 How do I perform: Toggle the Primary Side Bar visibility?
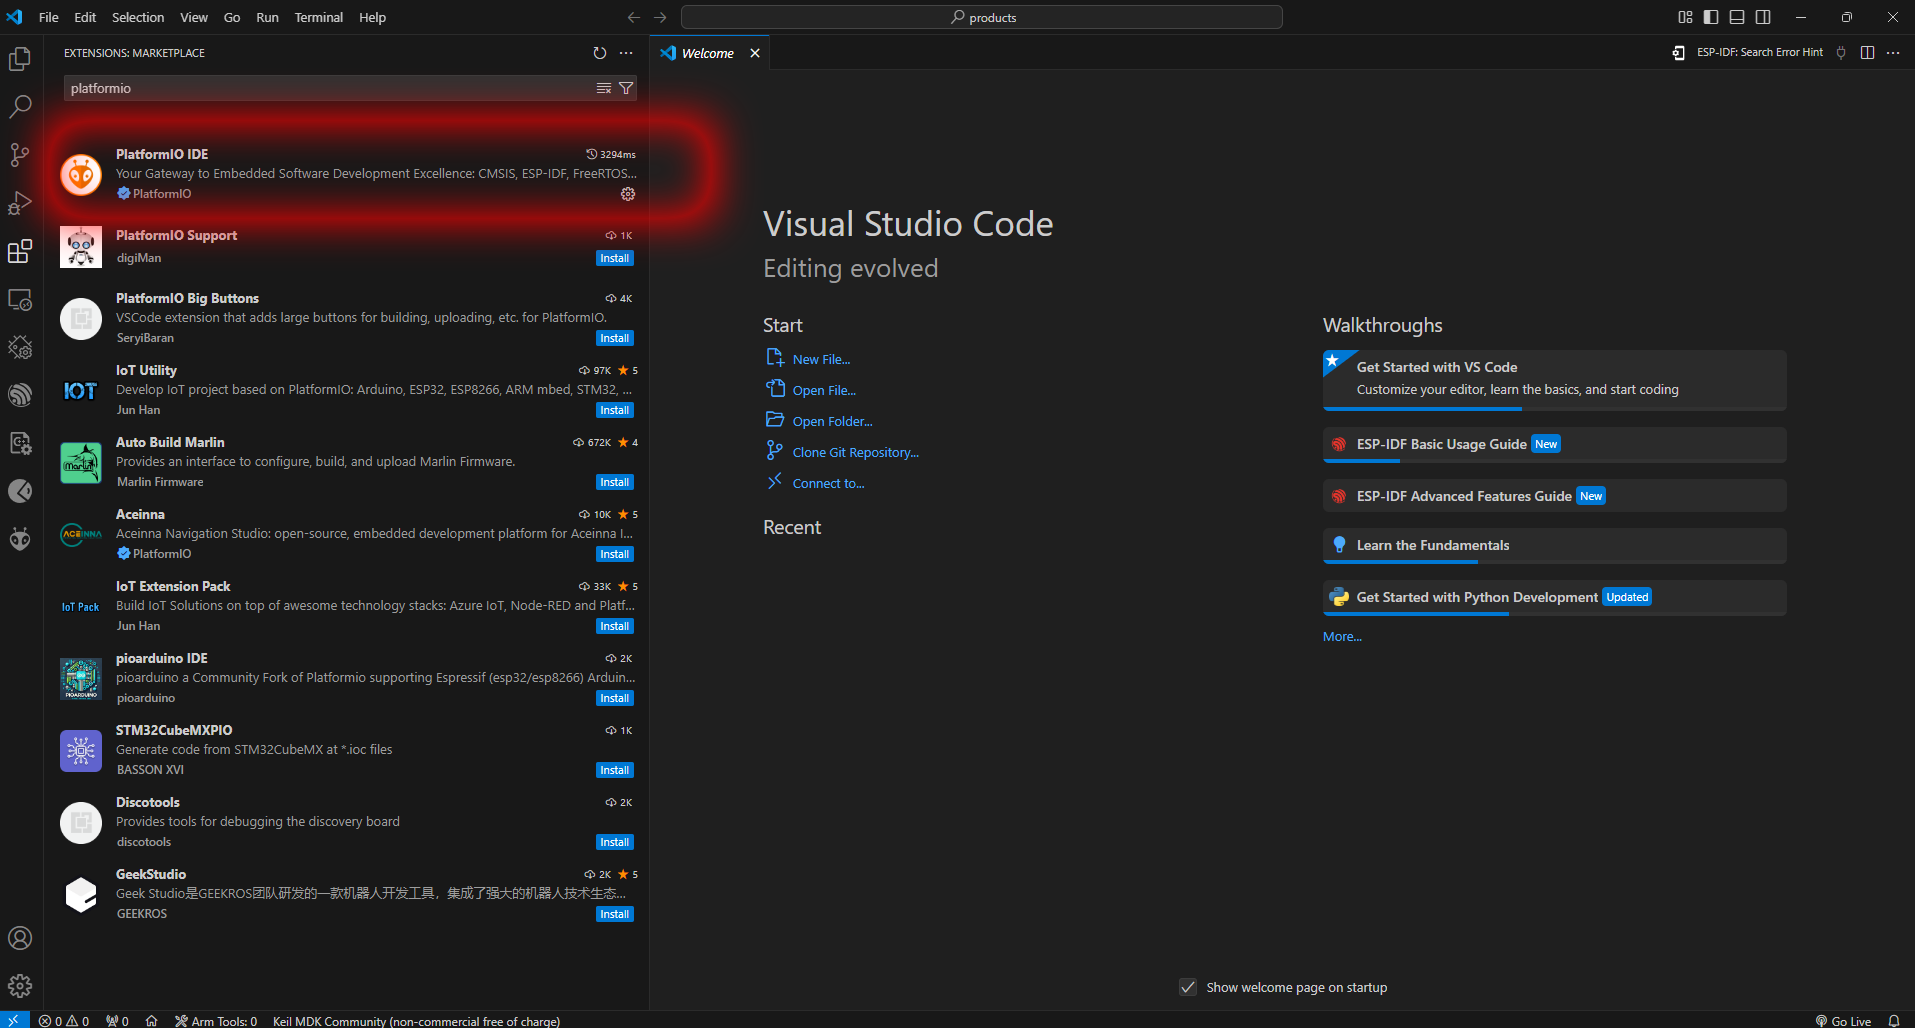point(1711,17)
